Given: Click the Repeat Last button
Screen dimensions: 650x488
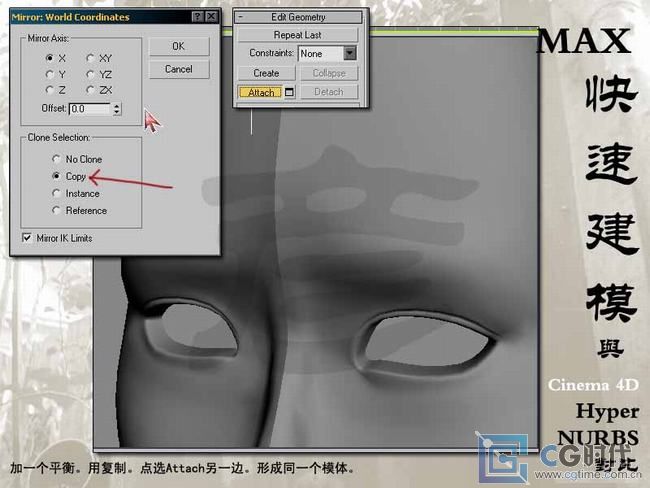Looking at the screenshot, I should click(x=298, y=35).
